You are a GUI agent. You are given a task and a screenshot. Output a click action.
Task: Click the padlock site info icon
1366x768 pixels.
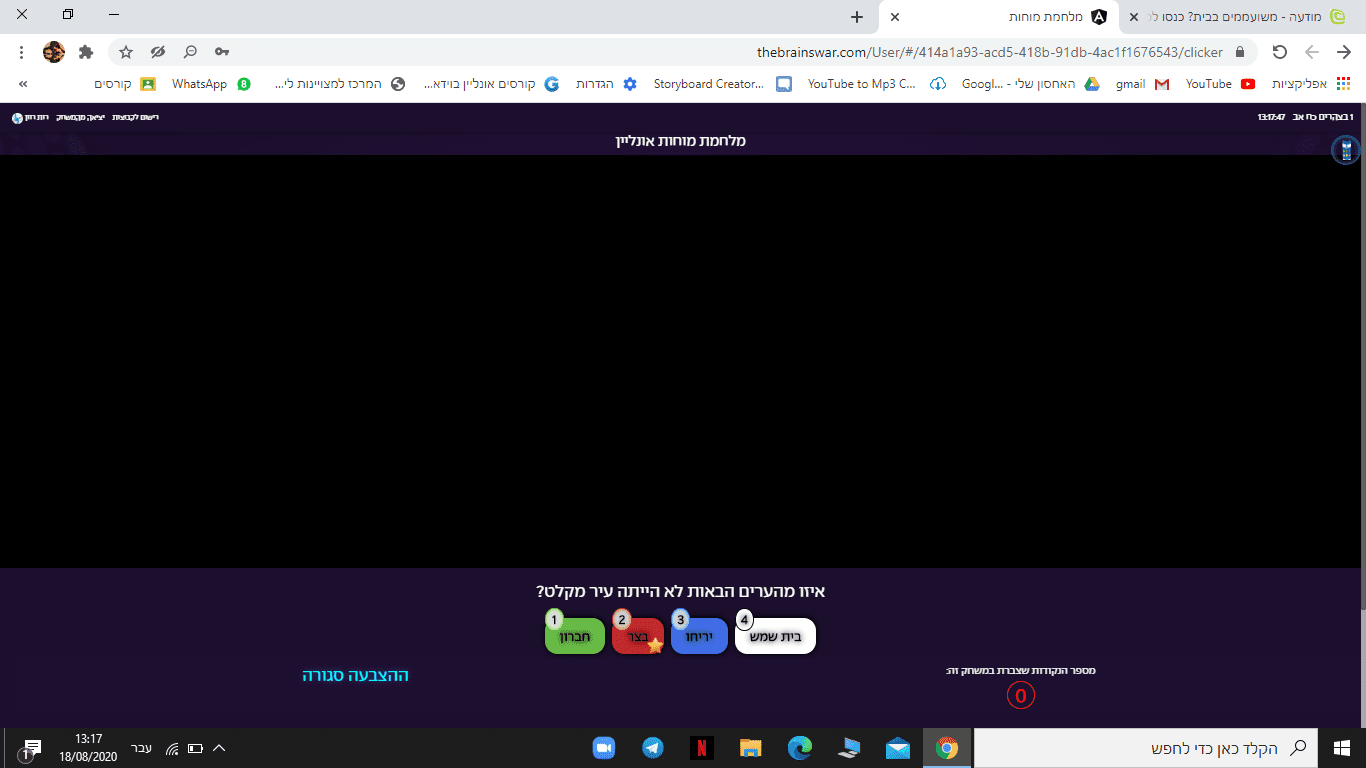1240,52
